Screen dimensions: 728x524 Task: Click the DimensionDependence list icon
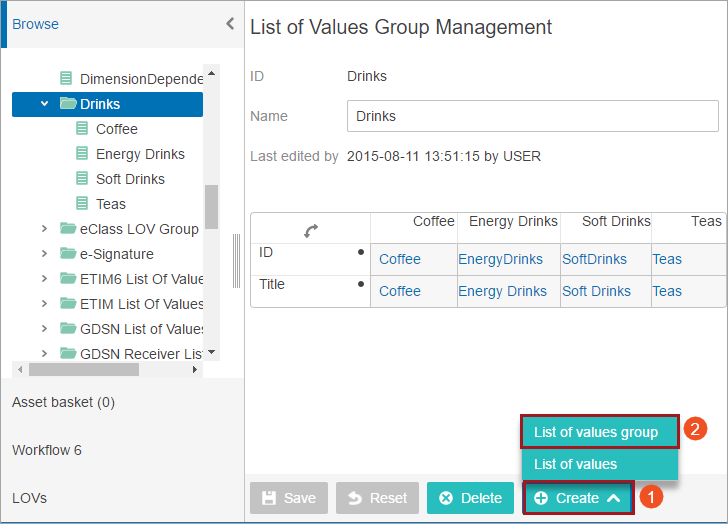(x=66, y=78)
